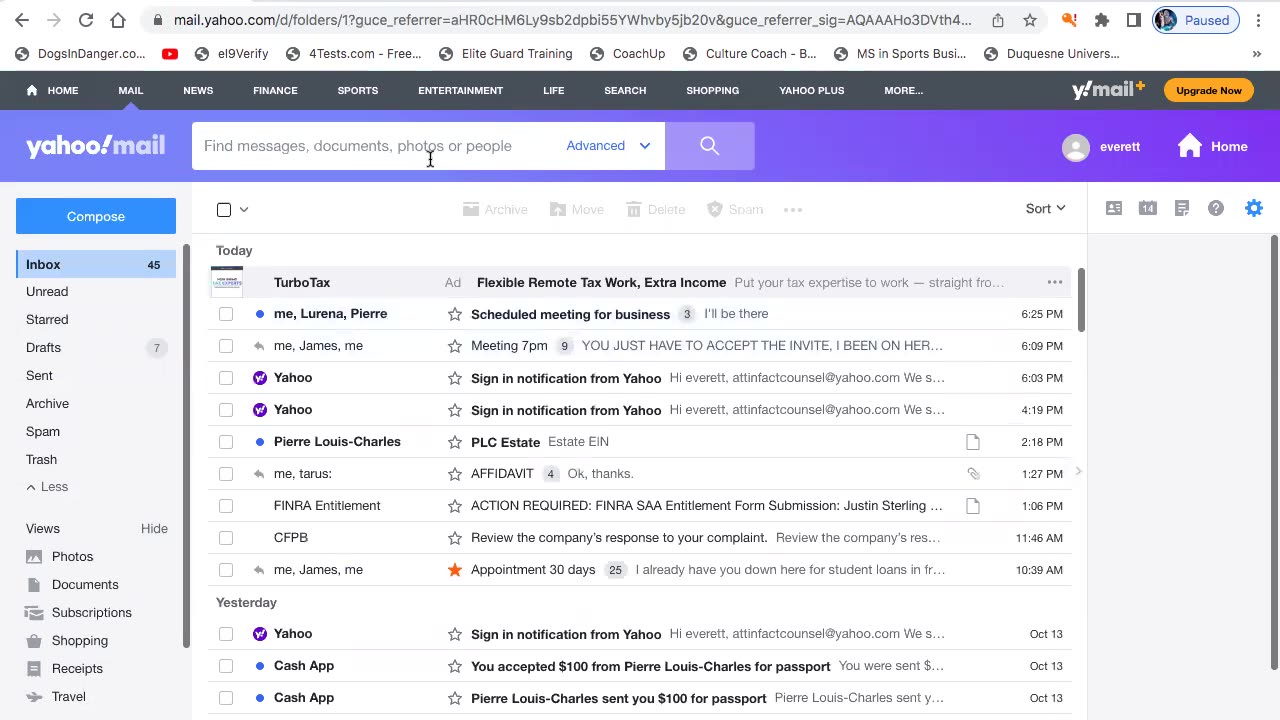Click the right panel scrollbar
The width and height of the screenshot is (1280, 720).
pos(1274,450)
